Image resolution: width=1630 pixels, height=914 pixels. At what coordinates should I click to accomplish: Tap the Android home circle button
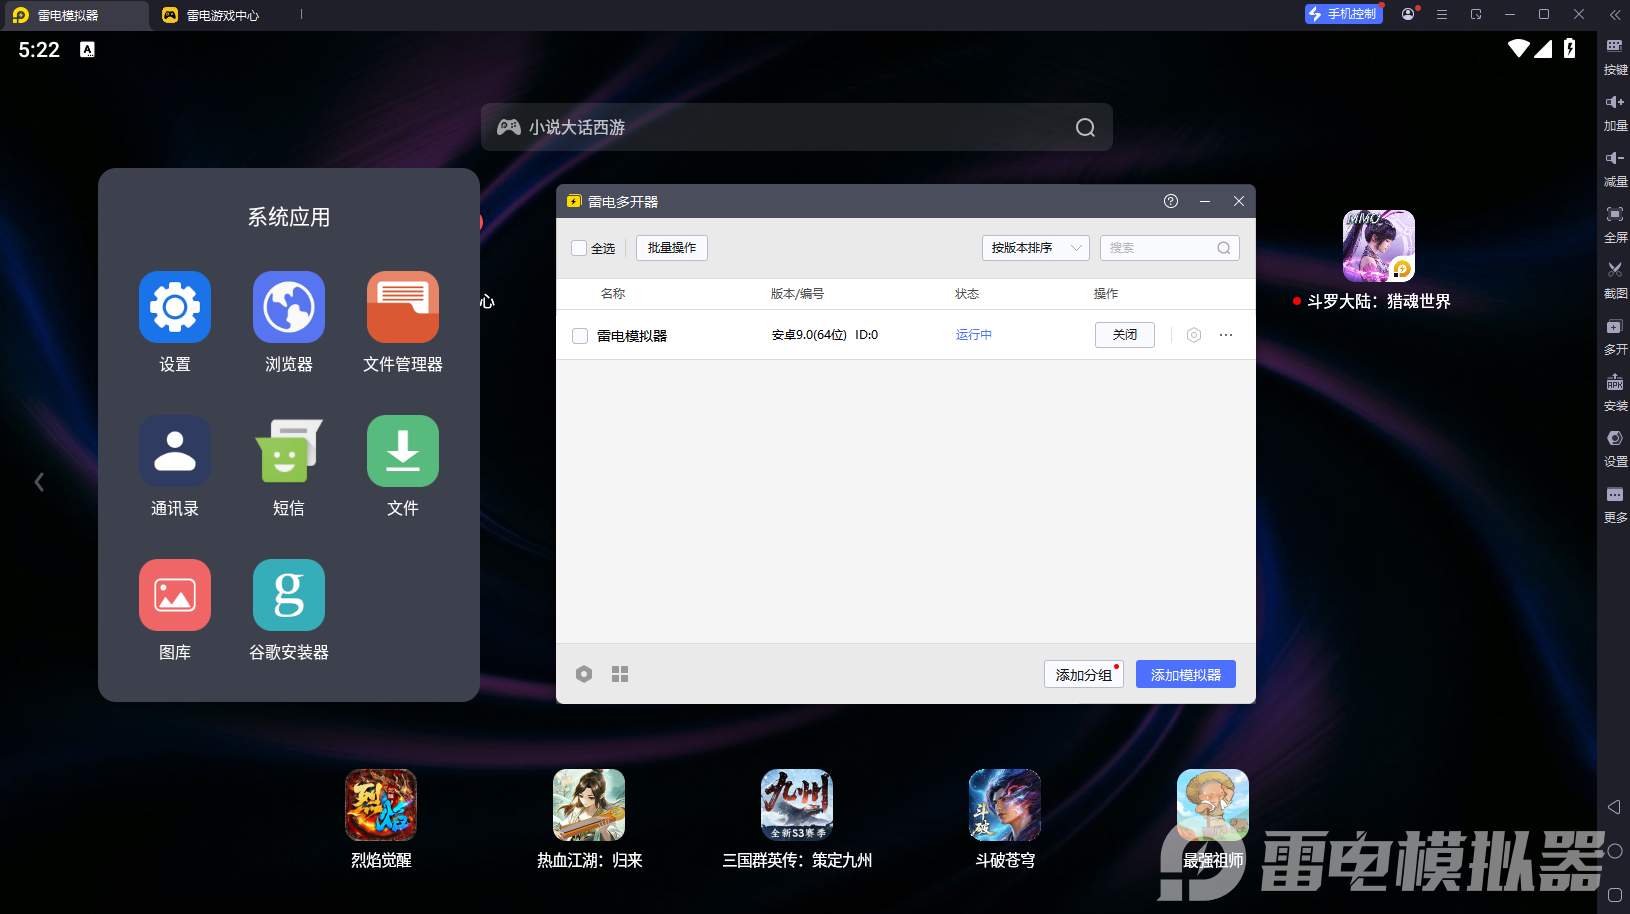pyautogui.click(x=1614, y=851)
